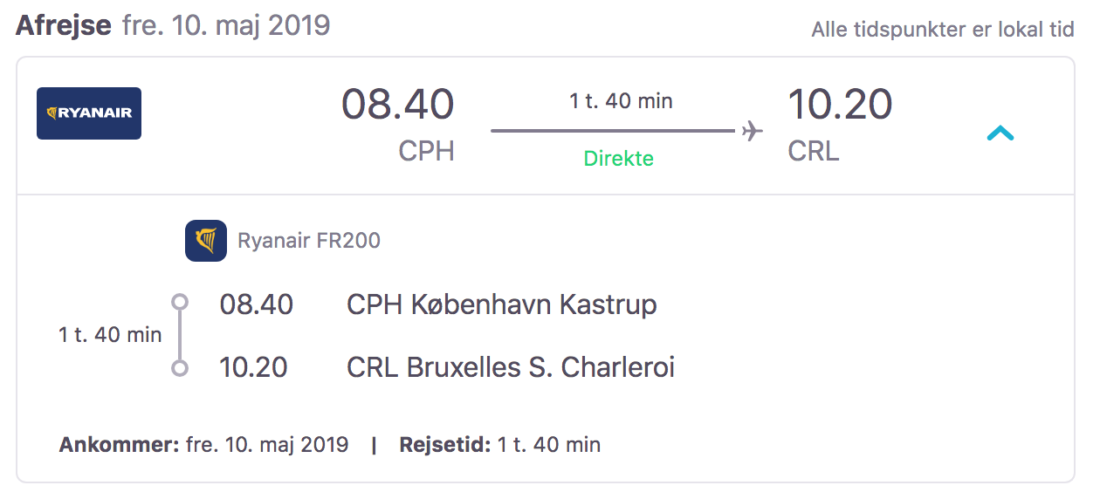Image resolution: width=1100 pixels, height=499 pixels.
Task: Click the bottom route stop circle
Action: [x=180, y=368]
